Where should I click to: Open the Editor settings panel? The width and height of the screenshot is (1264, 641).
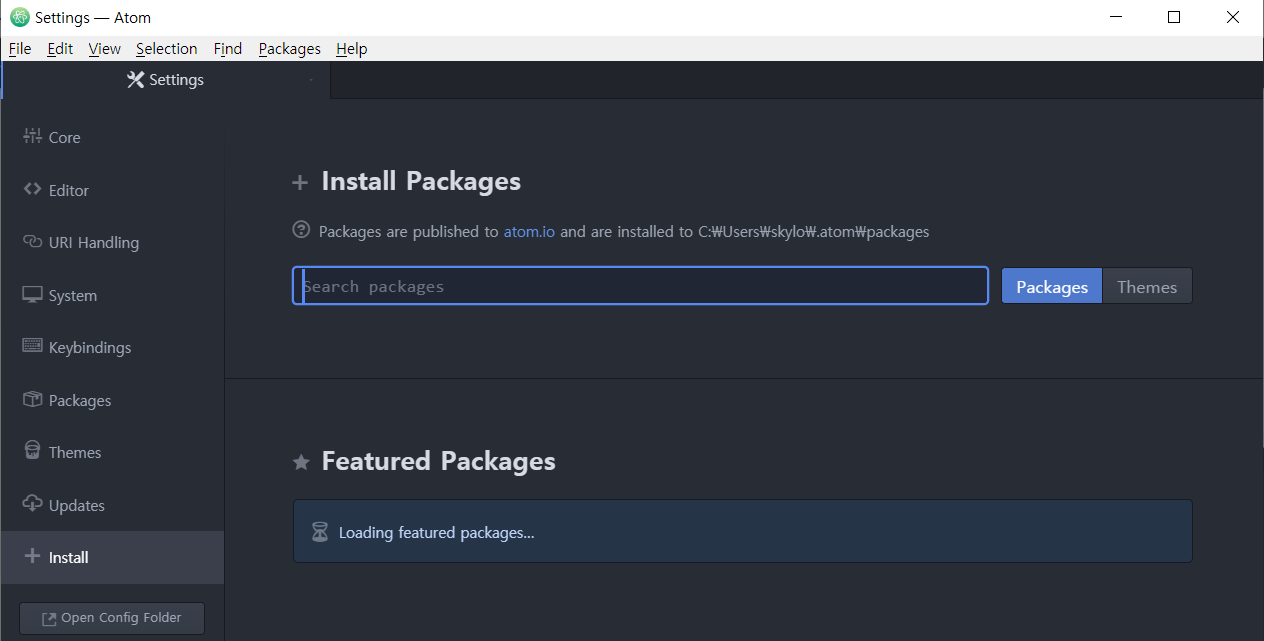click(x=112, y=190)
